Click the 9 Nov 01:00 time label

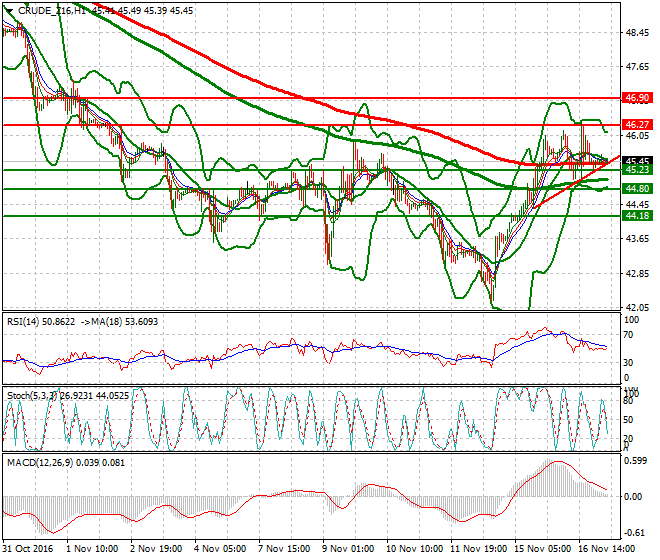(349, 549)
